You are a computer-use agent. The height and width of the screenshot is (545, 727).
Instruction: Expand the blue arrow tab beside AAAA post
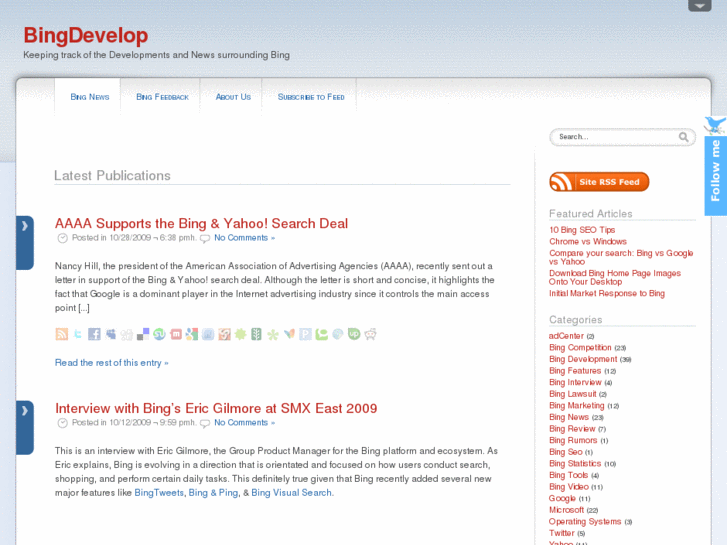point(25,243)
